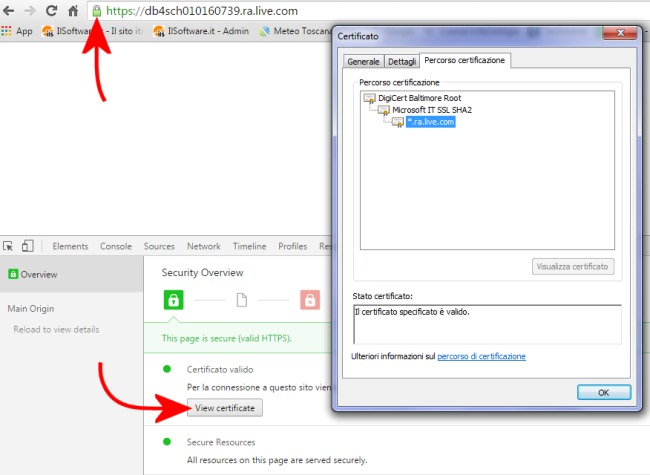The width and height of the screenshot is (650, 475).
Task: Click the page document icon in overview
Action: (x=242, y=300)
